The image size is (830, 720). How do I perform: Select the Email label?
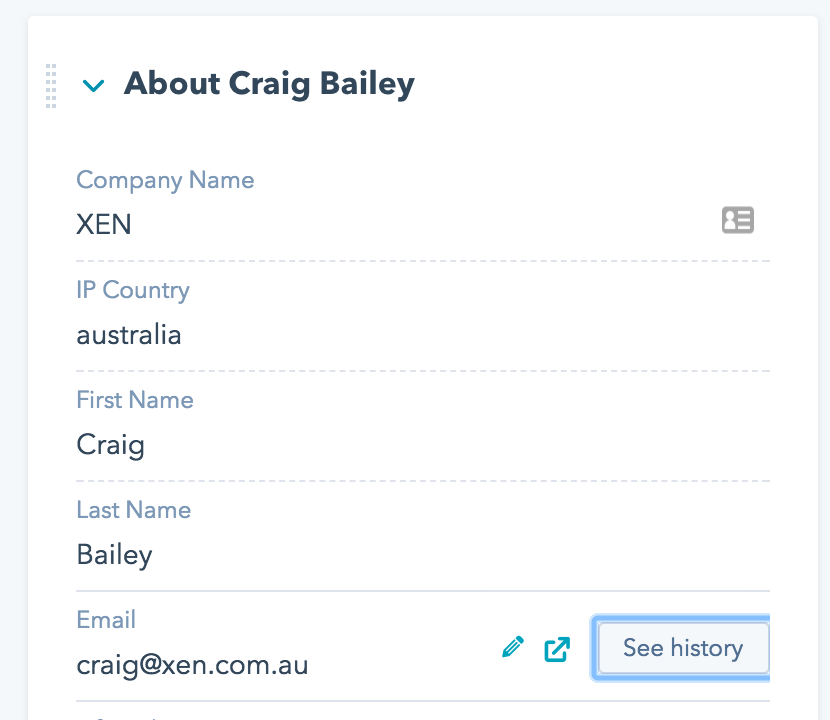coord(106,620)
